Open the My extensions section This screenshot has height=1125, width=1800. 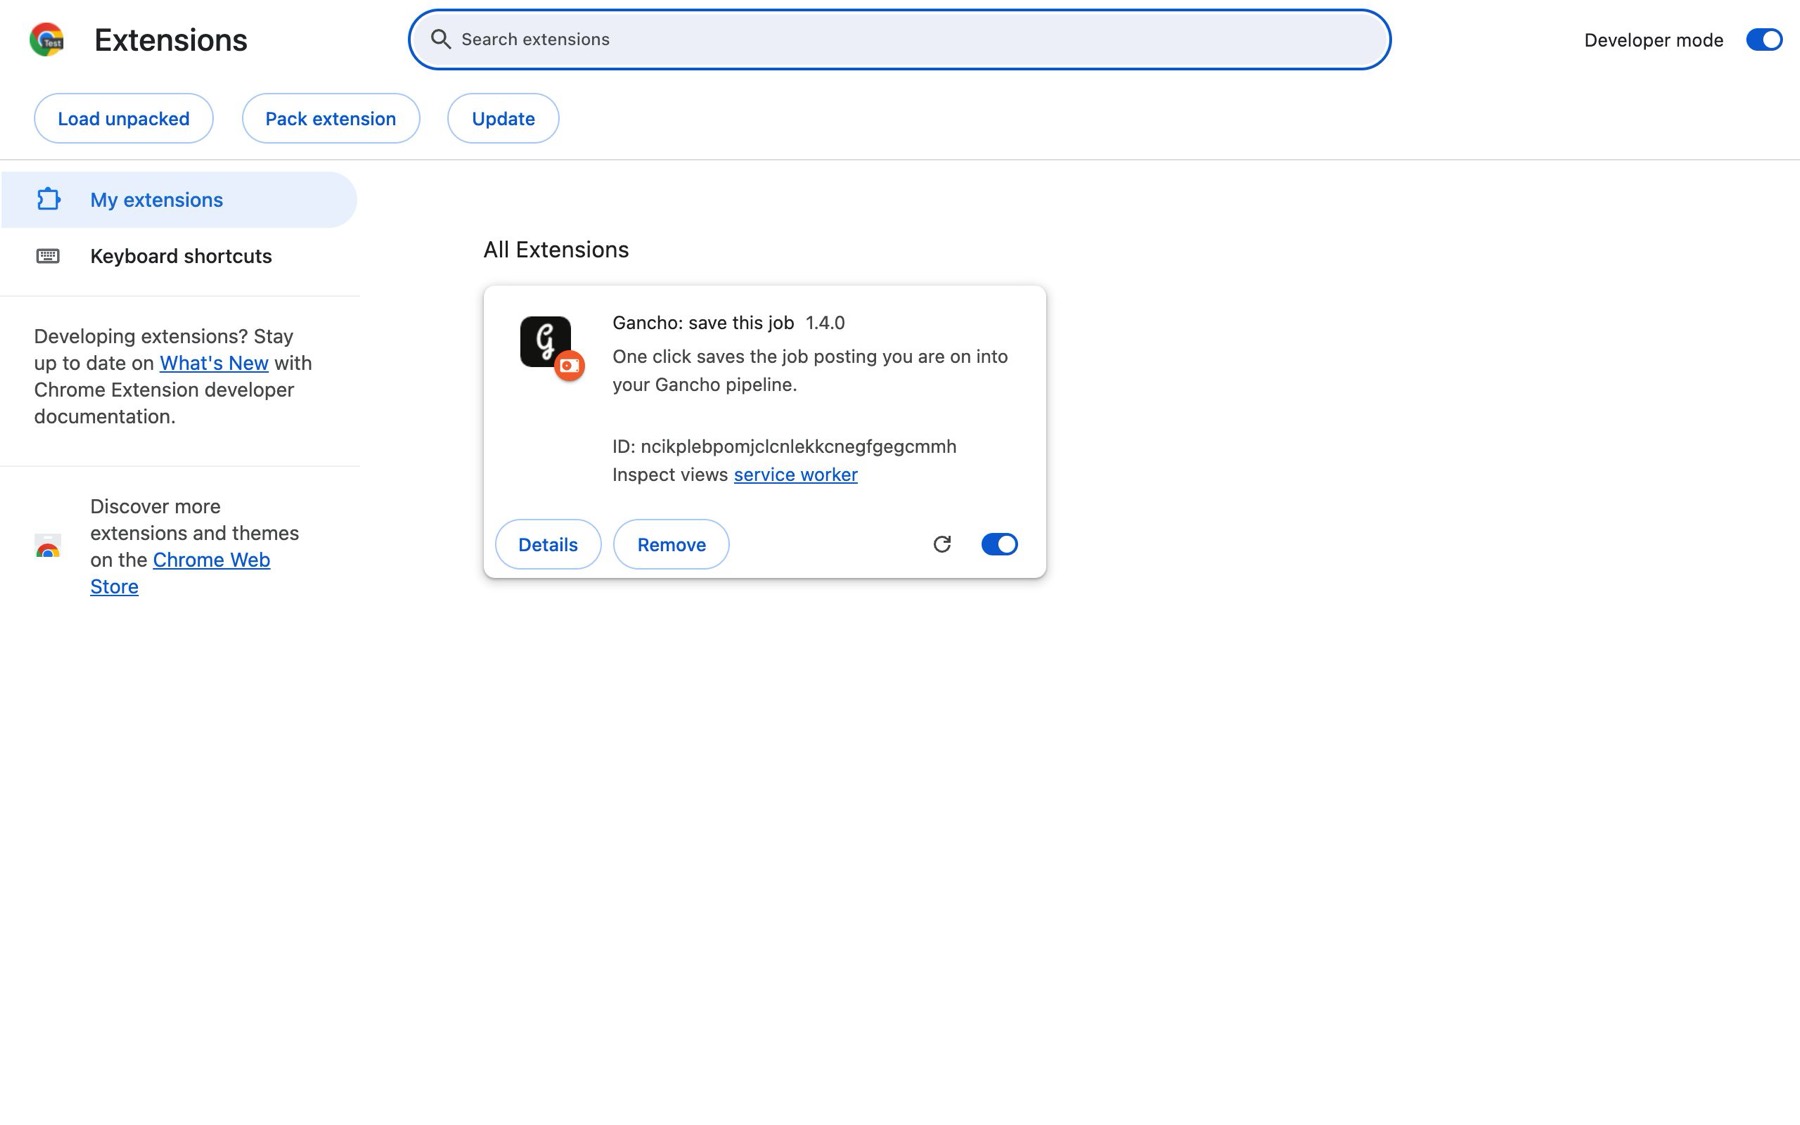(x=179, y=199)
